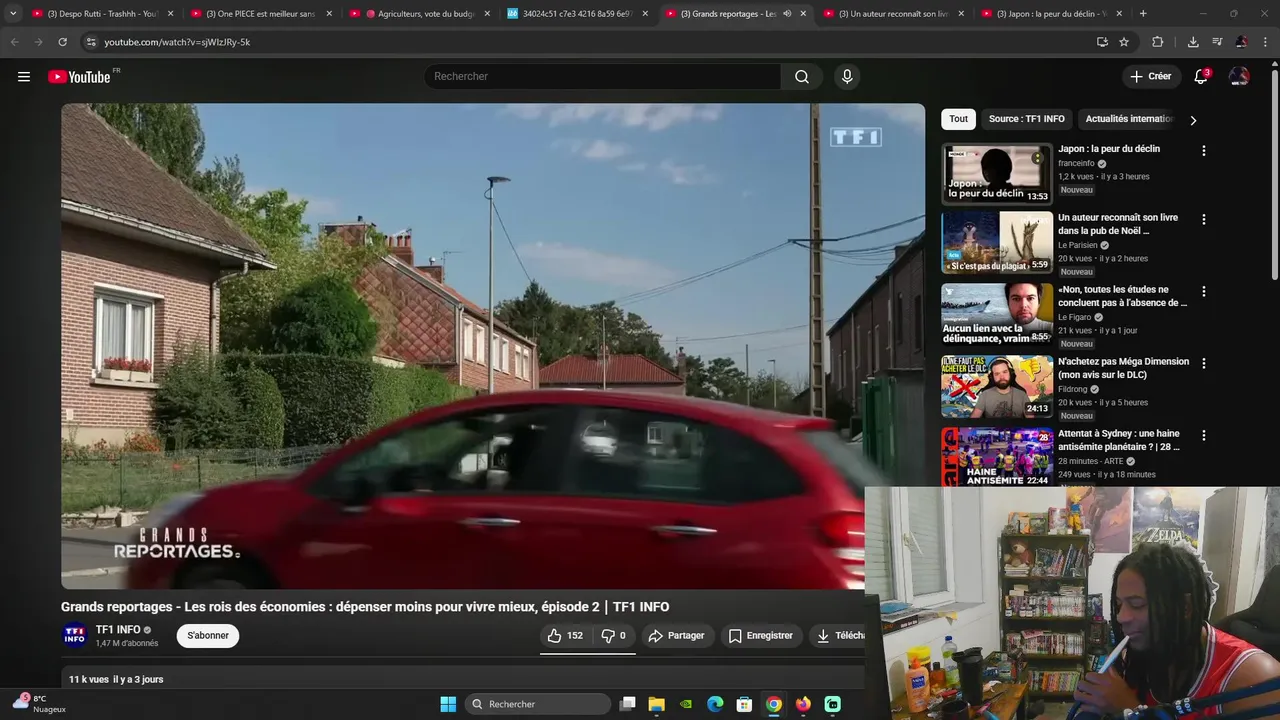1280x720 pixels.
Task: Click the install app icon in address bar
Action: 1102,42
